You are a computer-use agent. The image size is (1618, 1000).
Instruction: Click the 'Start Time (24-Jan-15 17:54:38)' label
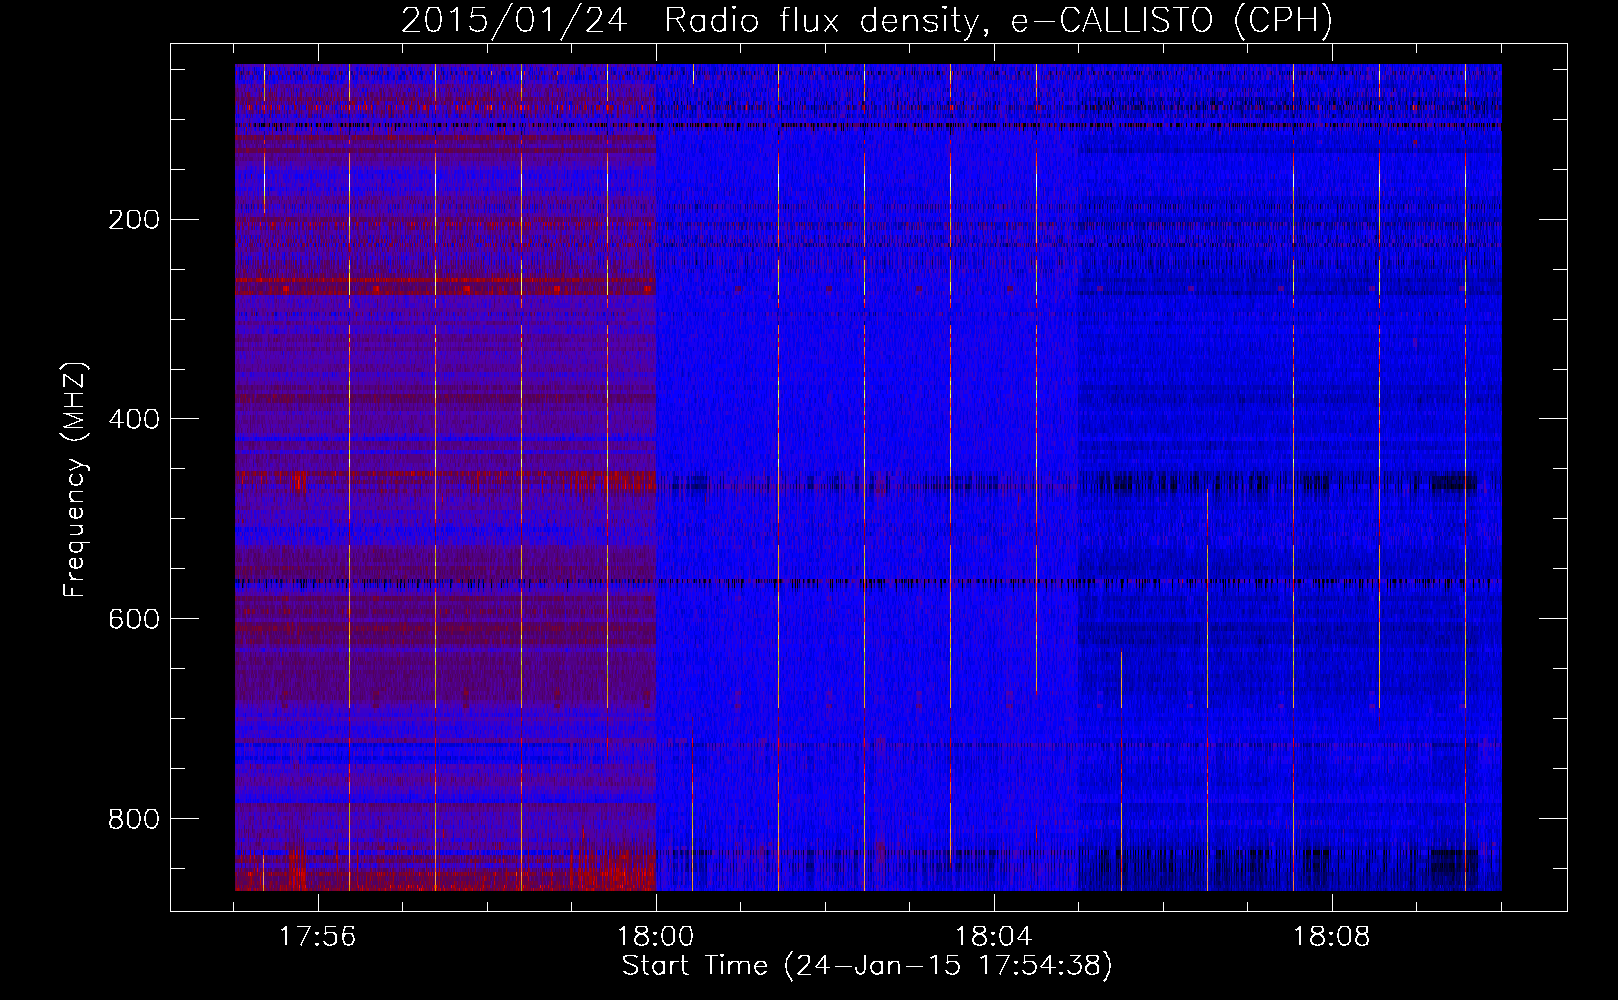pyautogui.click(x=867, y=966)
